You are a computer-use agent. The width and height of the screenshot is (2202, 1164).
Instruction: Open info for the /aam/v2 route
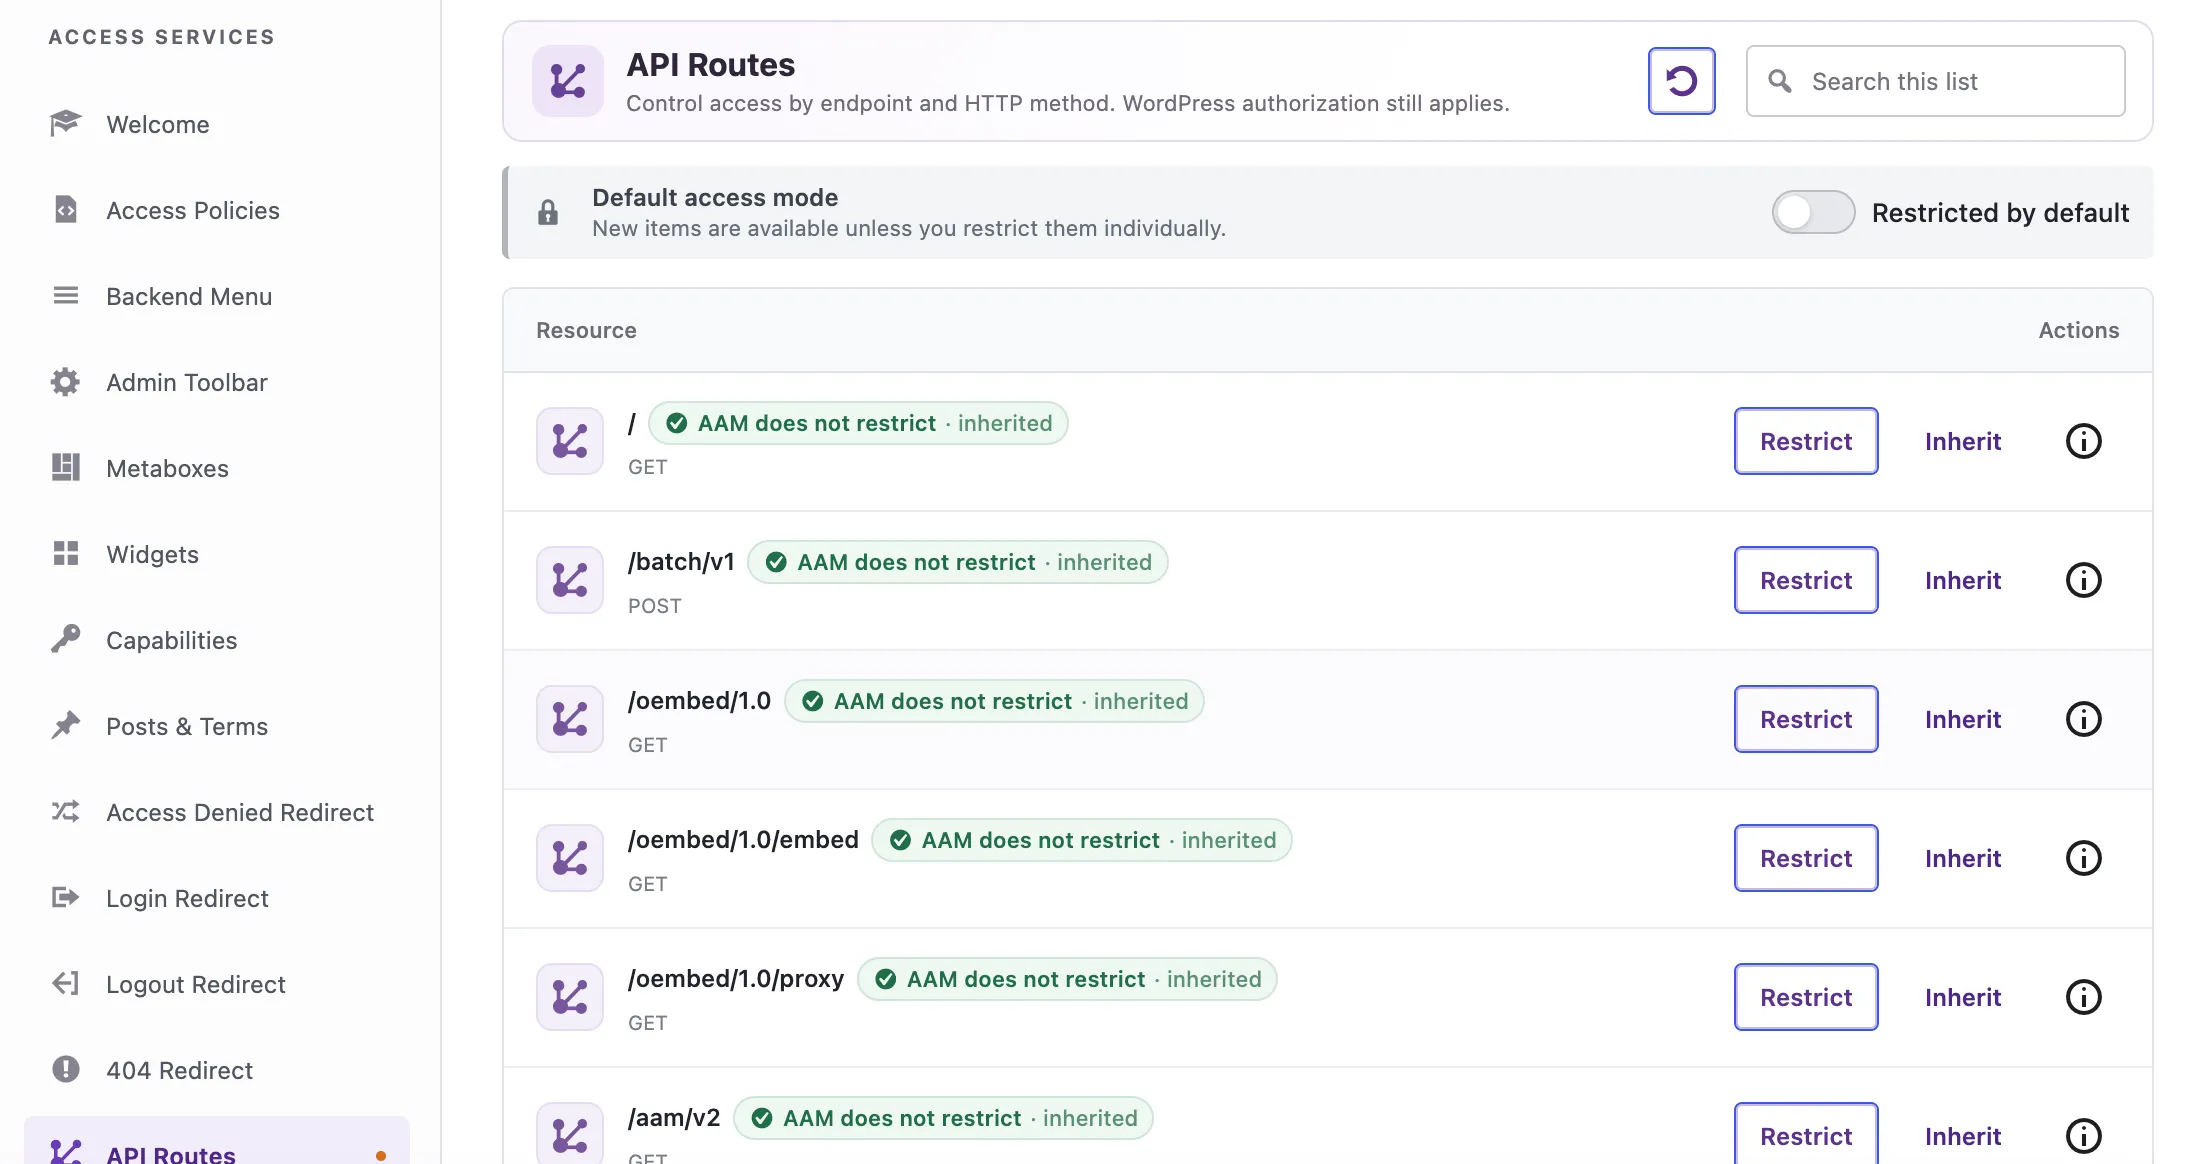2084,1136
